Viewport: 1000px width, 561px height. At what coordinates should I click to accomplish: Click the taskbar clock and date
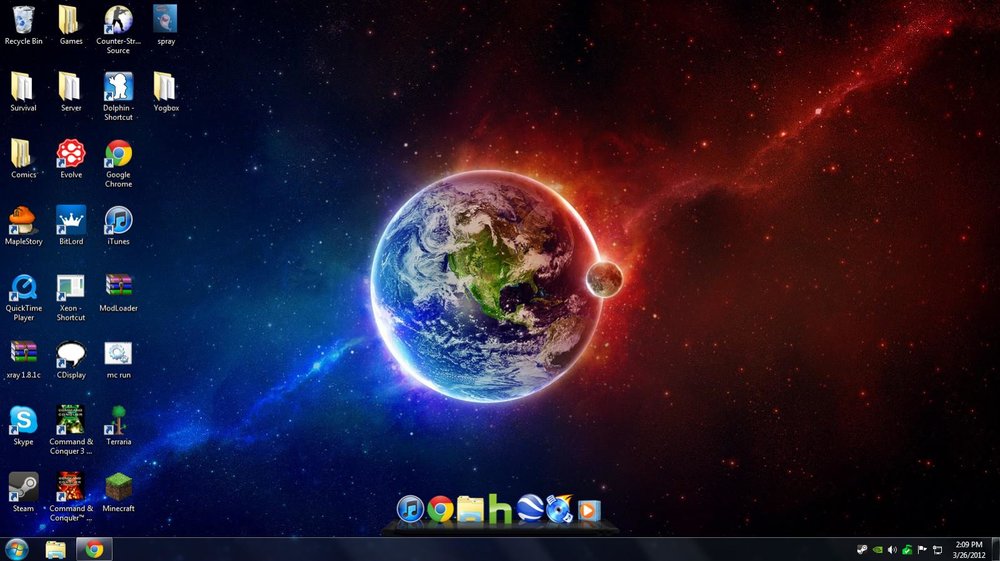(969, 550)
